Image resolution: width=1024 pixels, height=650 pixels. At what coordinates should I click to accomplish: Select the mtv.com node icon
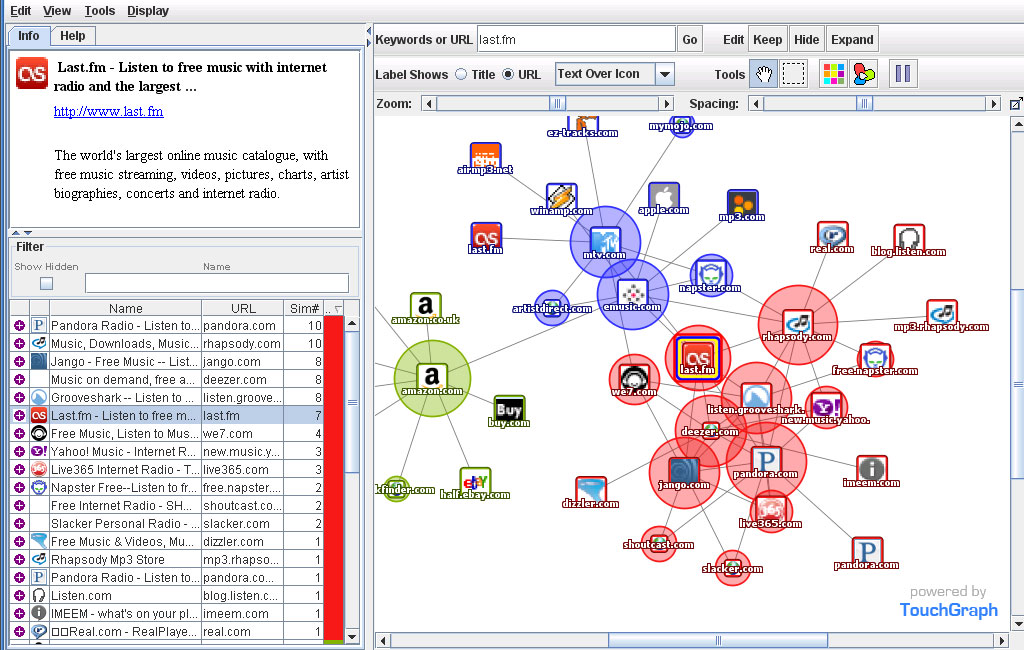click(605, 241)
